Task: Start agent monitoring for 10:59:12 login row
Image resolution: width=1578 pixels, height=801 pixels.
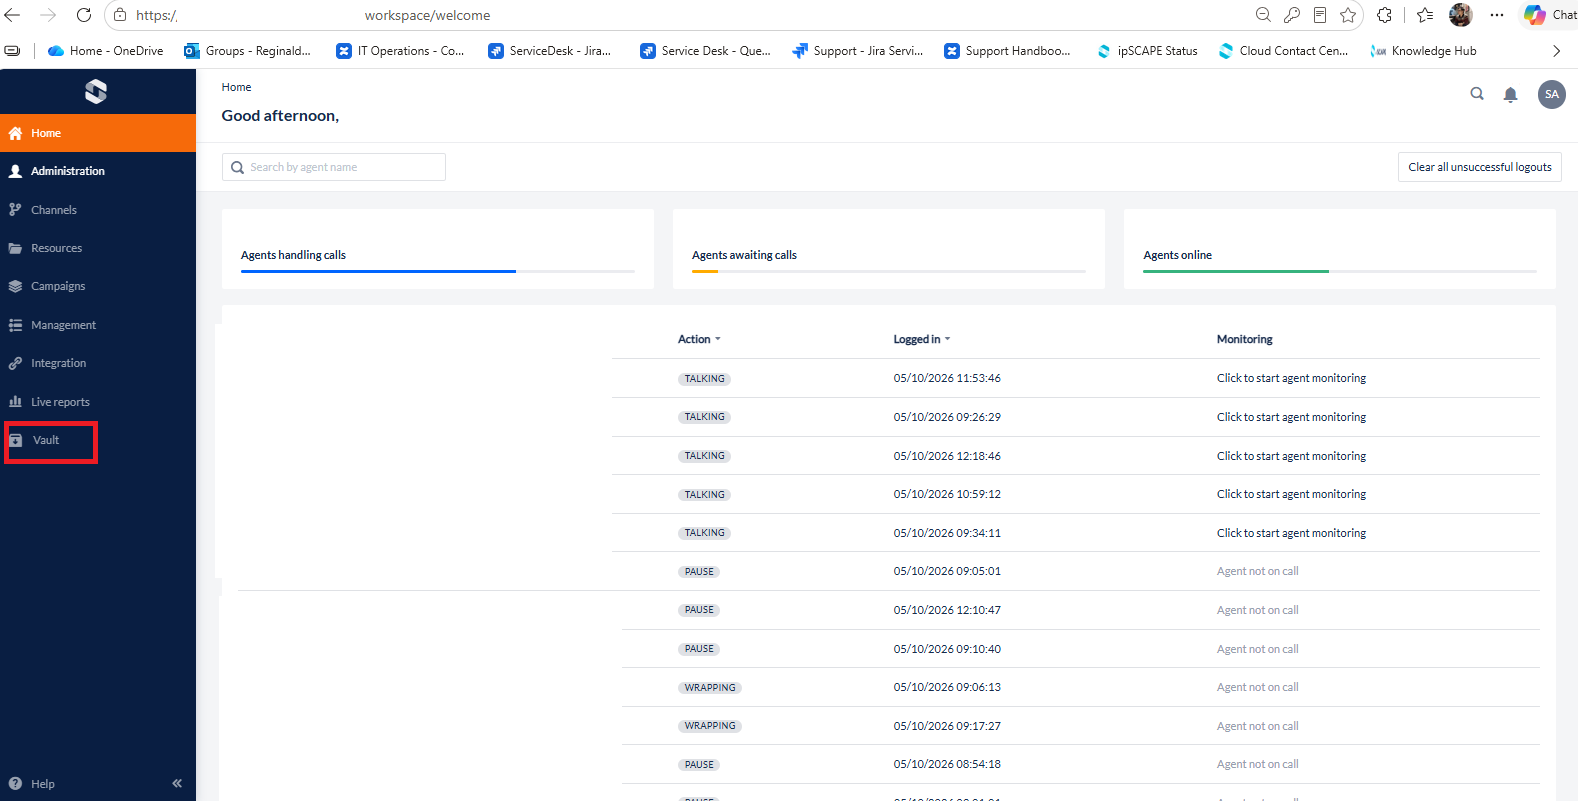Action: pyautogui.click(x=1291, y=494)
